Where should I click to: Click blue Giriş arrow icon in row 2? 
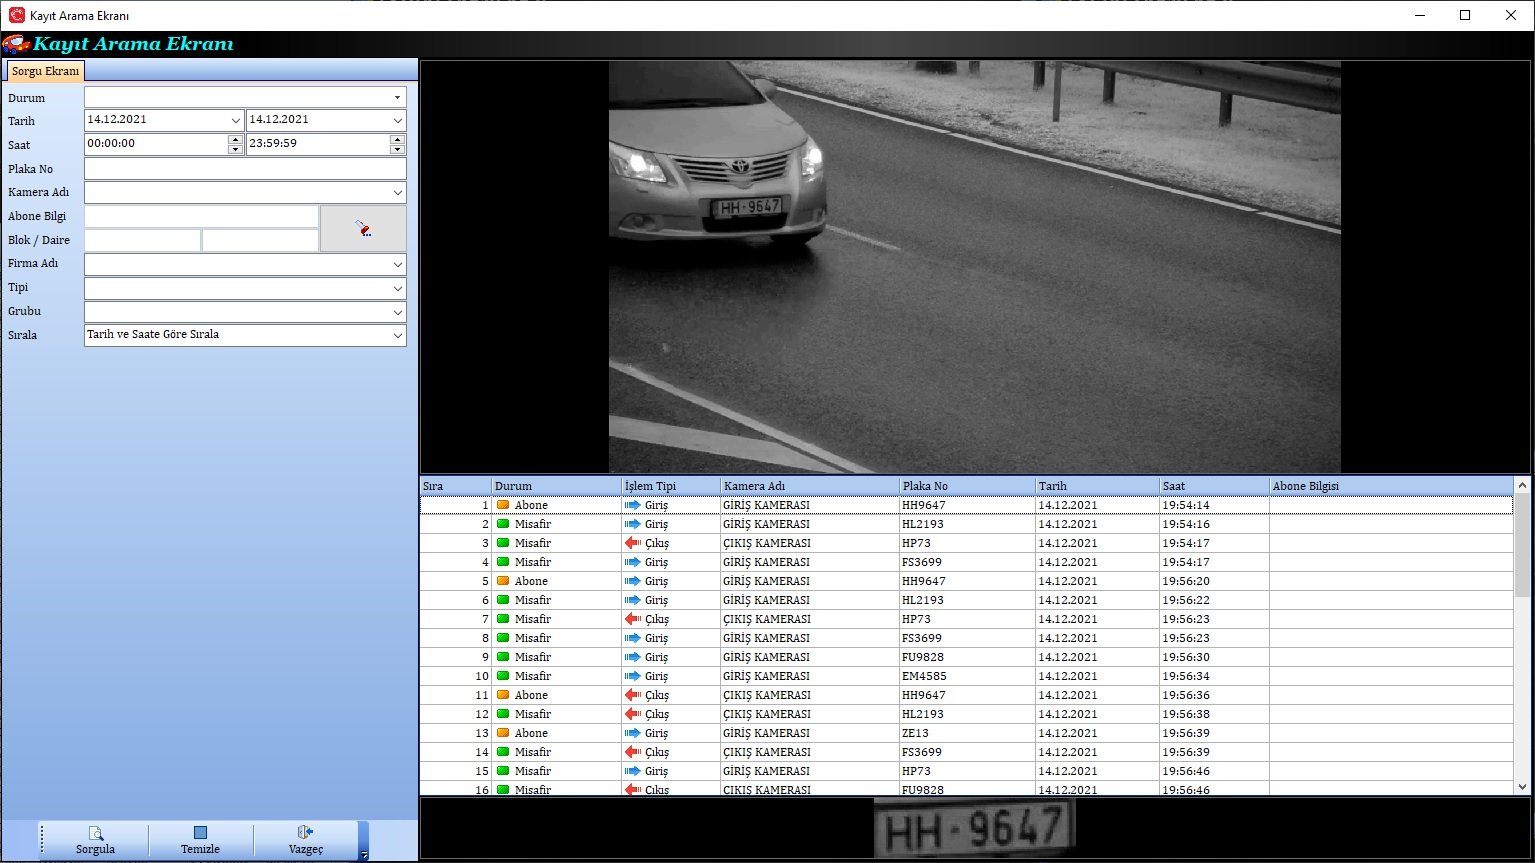pos(632,524)
